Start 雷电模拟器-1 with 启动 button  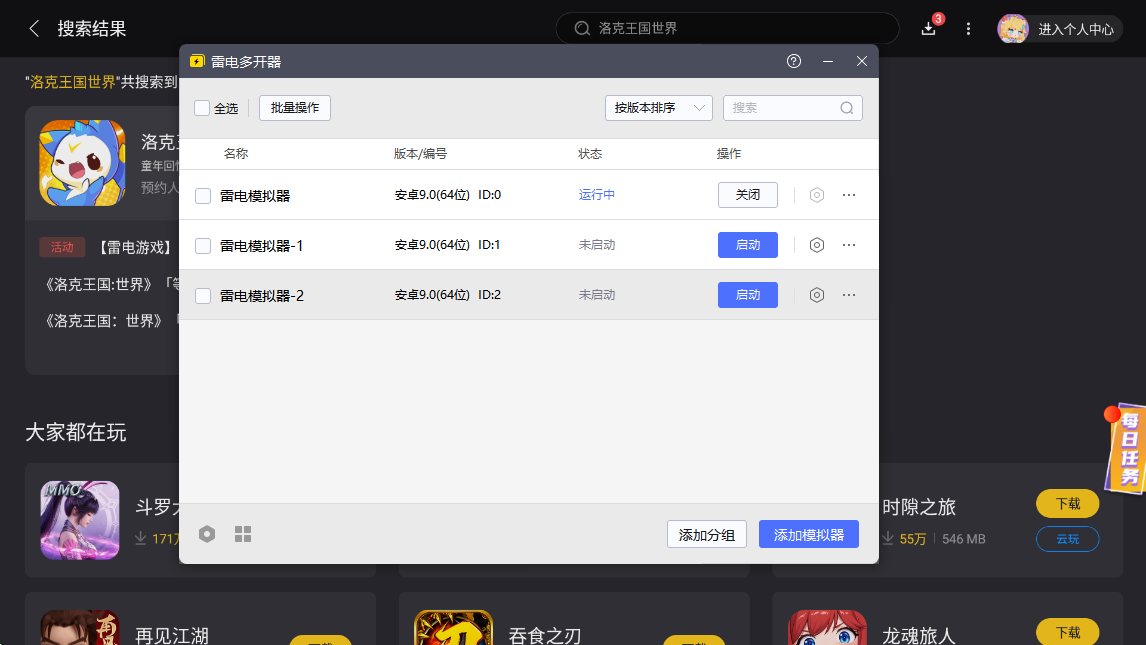[x=748, y=245]
